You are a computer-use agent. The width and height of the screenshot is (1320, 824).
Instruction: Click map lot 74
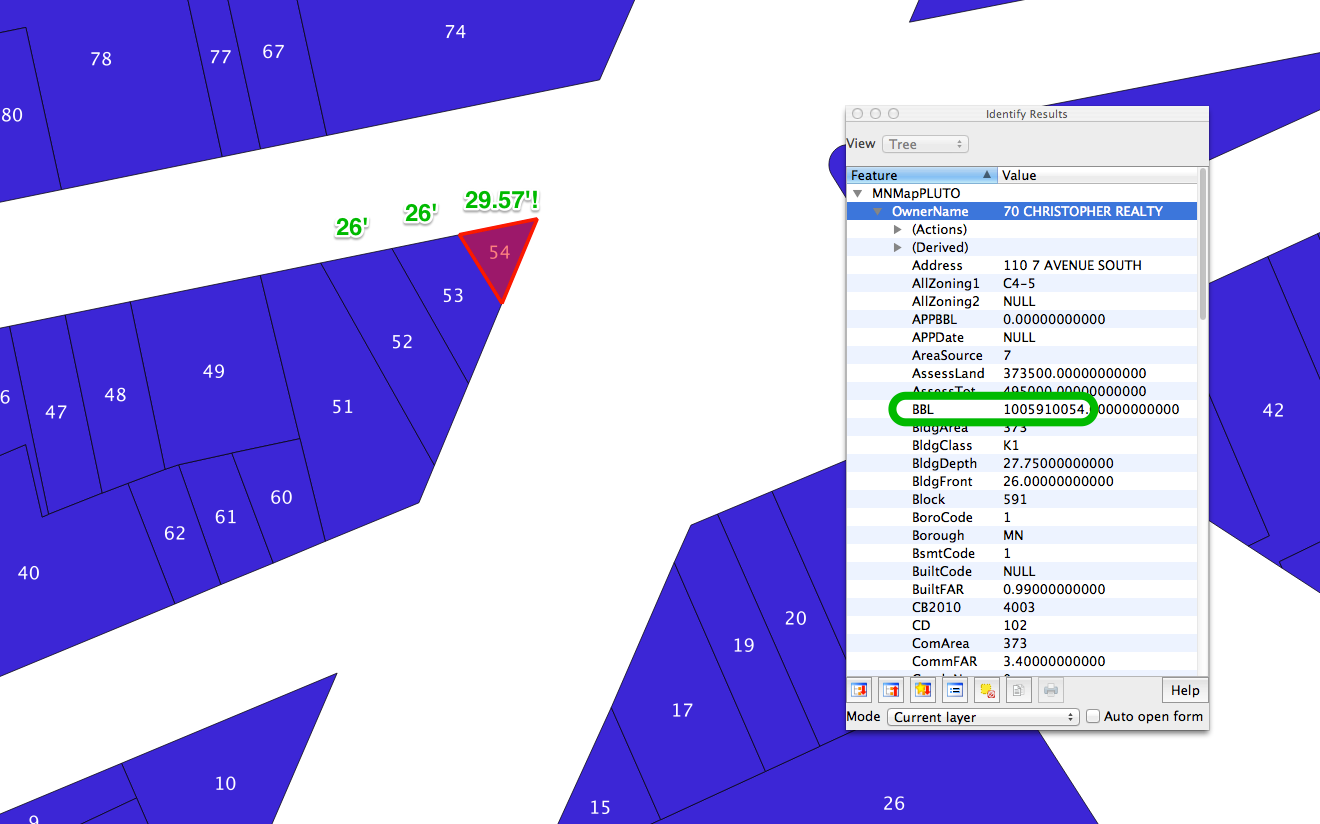click(455, 32)
